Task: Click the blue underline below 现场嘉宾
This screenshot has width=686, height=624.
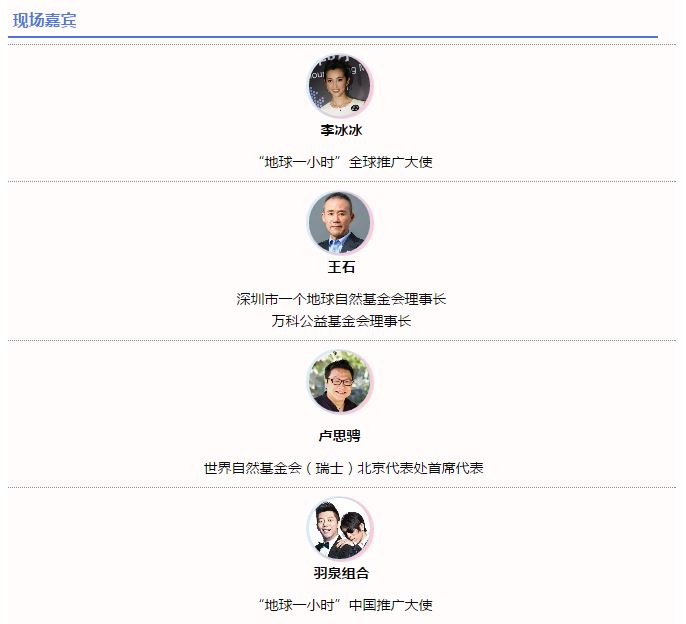Action: tap(332, 37)
